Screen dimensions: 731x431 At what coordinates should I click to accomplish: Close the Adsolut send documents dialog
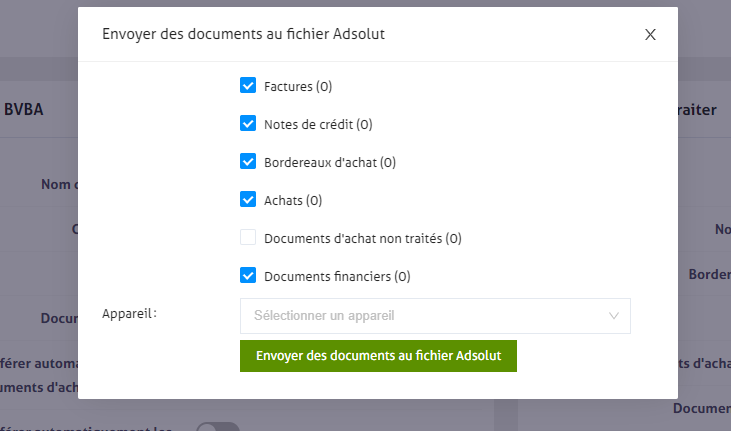[x=650, y=34]
